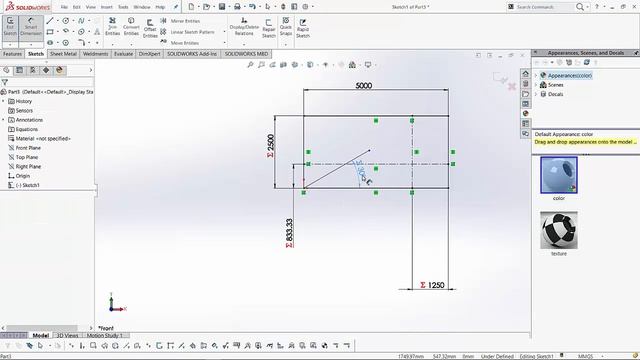Select the Sketch Fillet tool
The height and width of the screenshot is (360, 640).
[81, 42]
